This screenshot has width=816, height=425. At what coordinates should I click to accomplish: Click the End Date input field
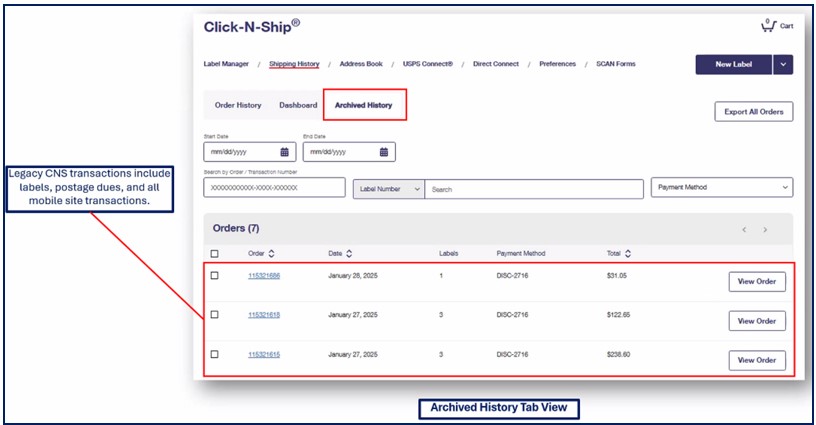pos(349,152)
